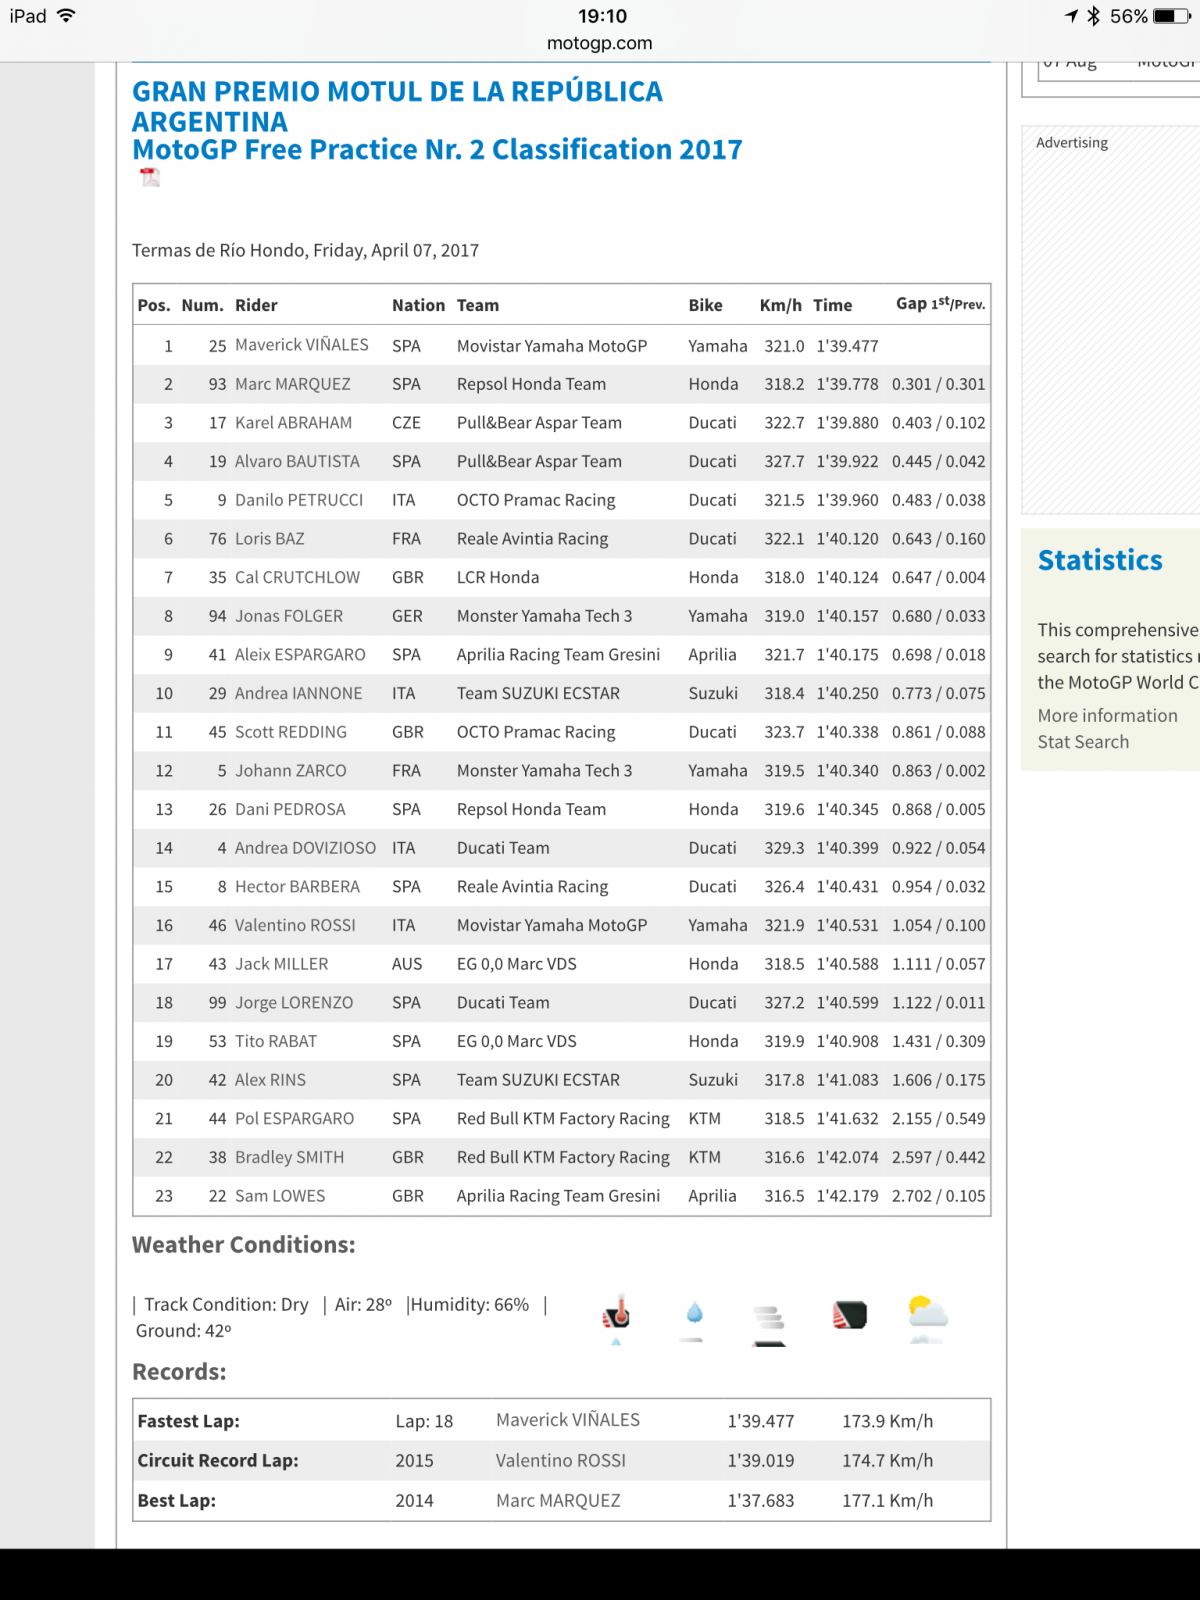Click the Statistics heading
The width and height of the screenshot is (1200, 1600).
(1100, 560)
